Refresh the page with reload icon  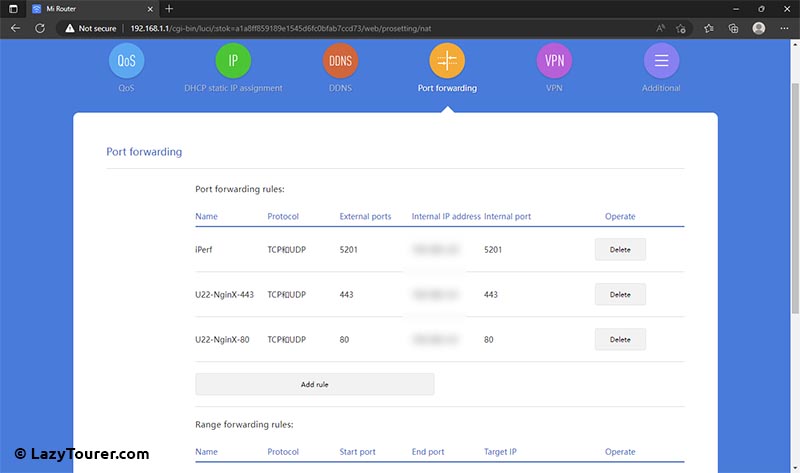pyautogui.click(x=41, y=29)
